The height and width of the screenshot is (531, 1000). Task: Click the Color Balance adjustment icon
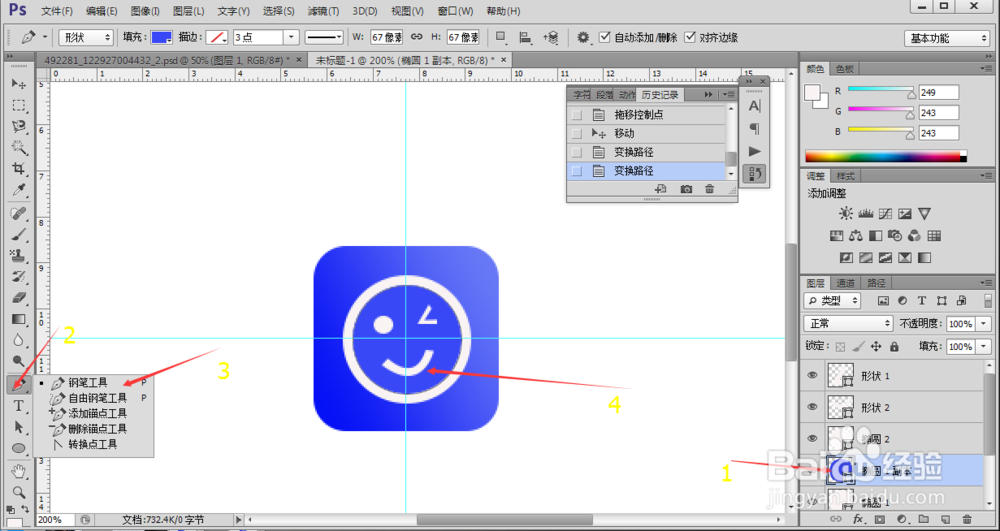tap(856, 236)
